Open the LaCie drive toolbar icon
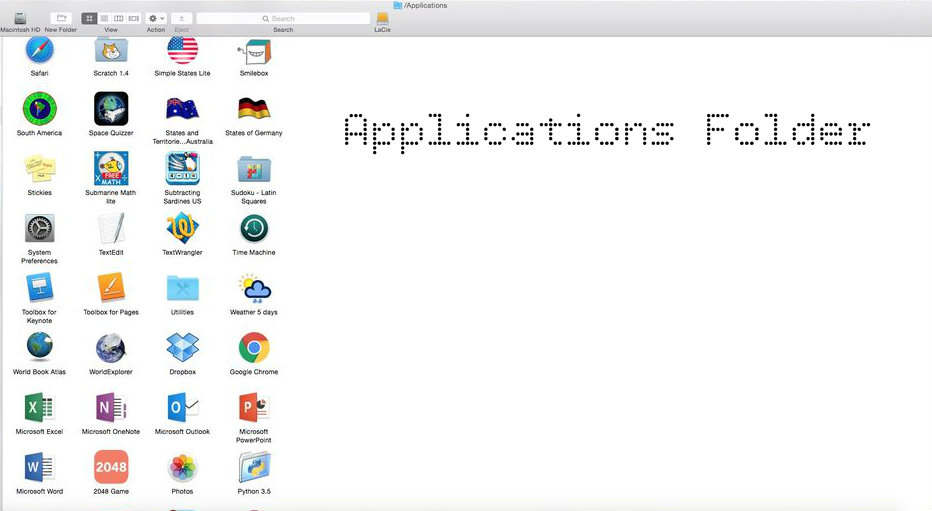Image resolution: width=932 pixels, height=511 pixels. pos(382,18)
